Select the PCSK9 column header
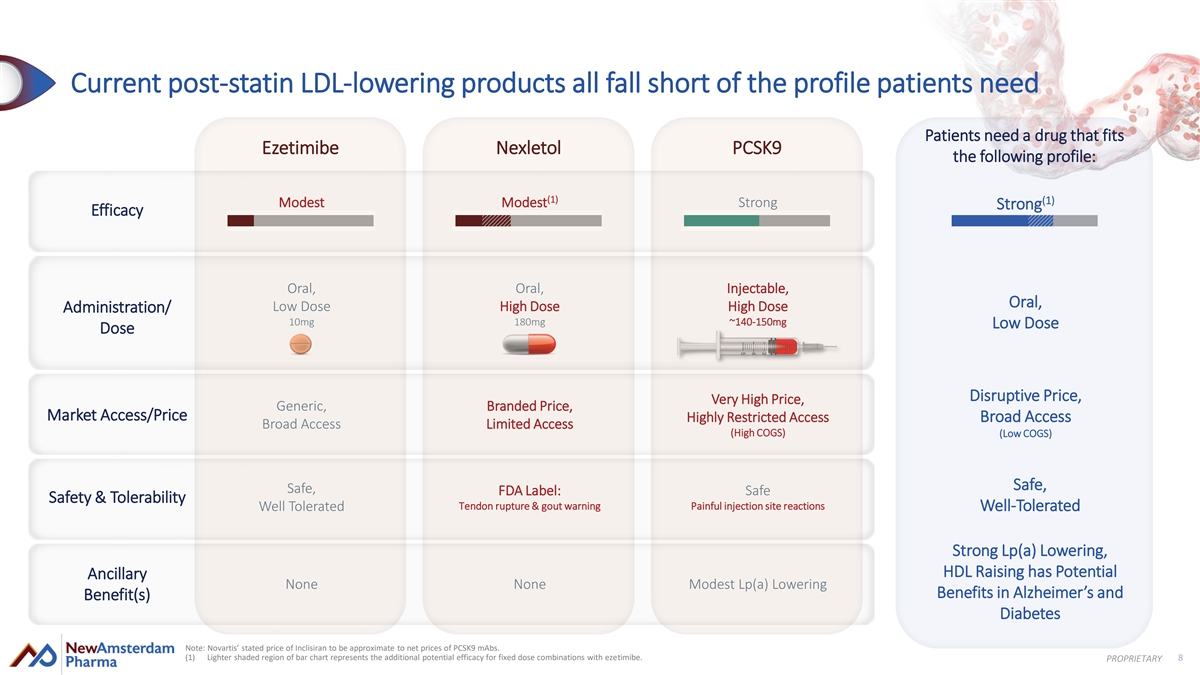This screenshot has width=1200, height=675. [756, 148]
